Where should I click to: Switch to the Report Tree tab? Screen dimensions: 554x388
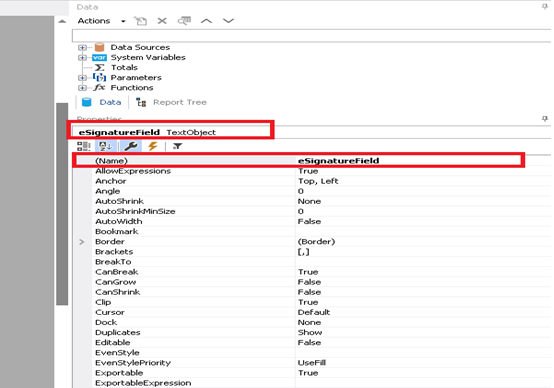[x=172, y=102]
